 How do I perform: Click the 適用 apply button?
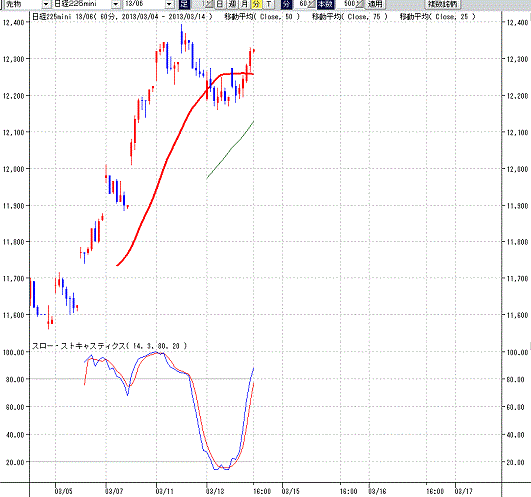(x=375, y=4)
